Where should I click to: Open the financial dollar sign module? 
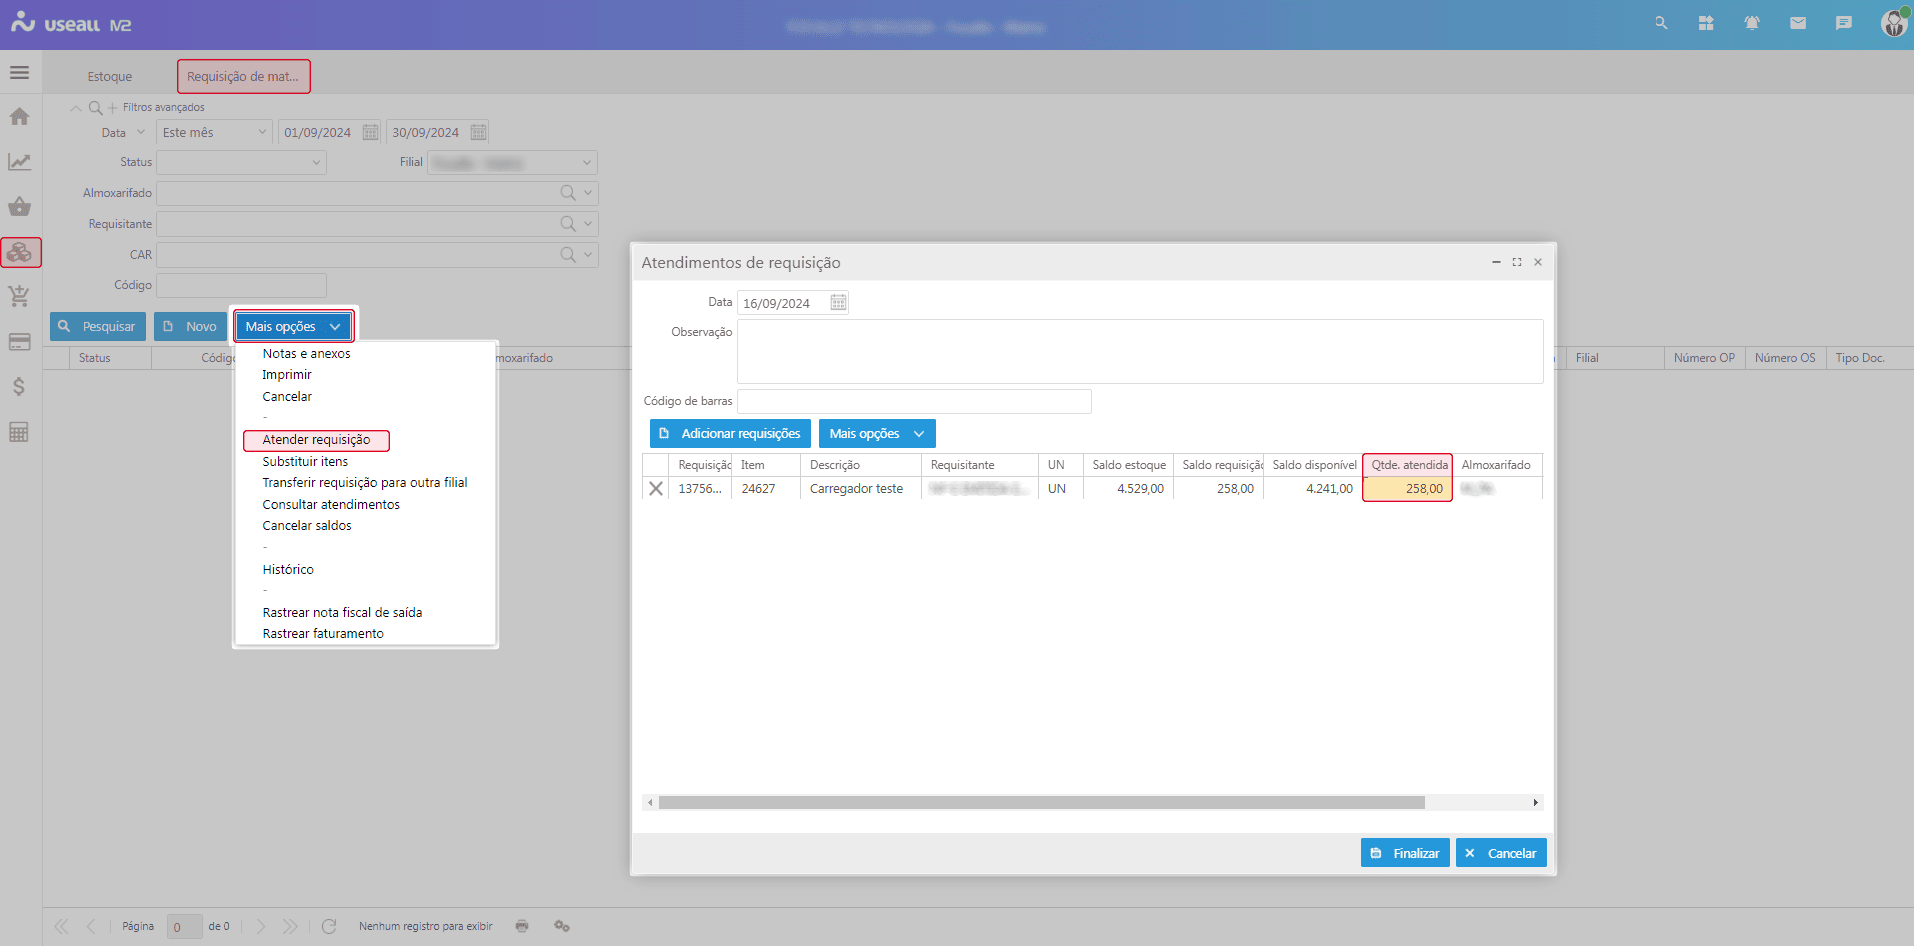[19, 387]
